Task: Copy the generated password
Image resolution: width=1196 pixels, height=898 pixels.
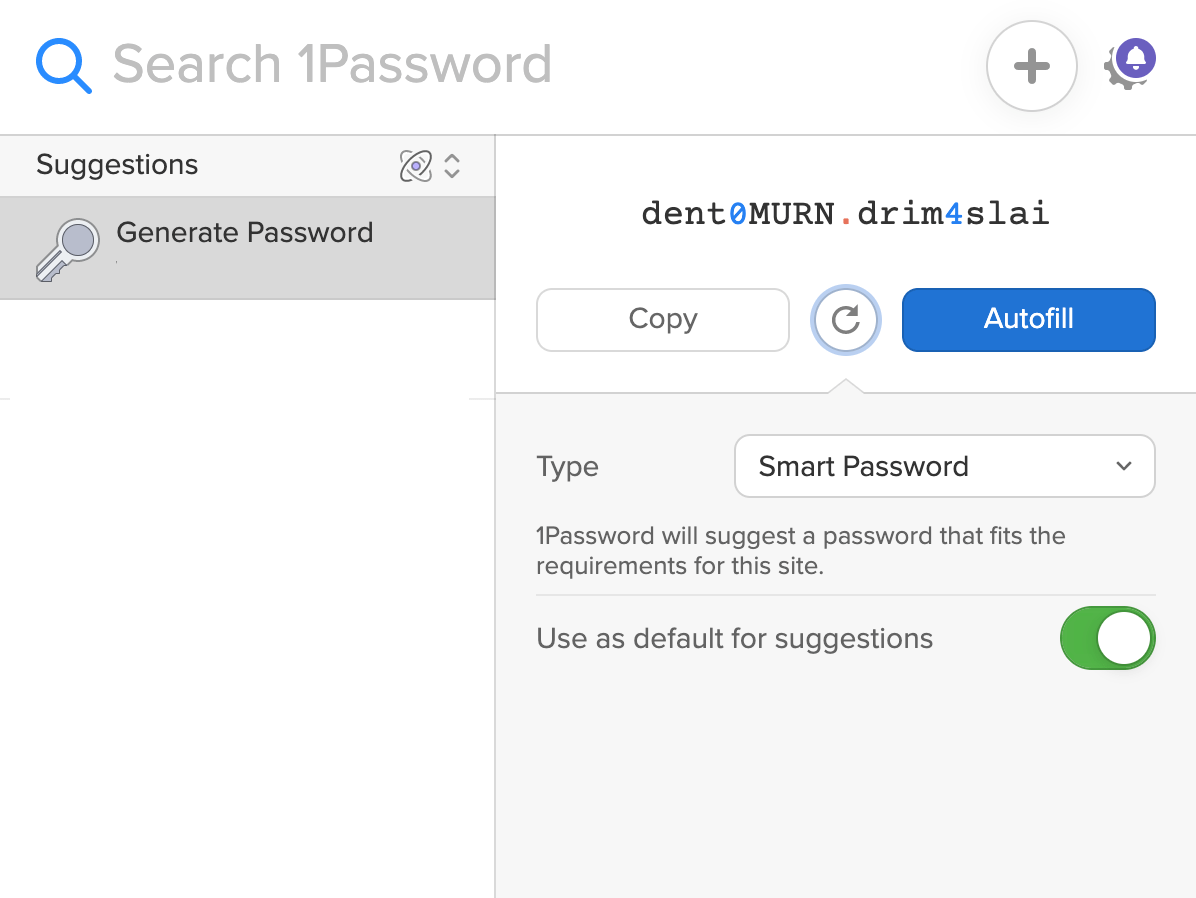Action: click(662, 319)
